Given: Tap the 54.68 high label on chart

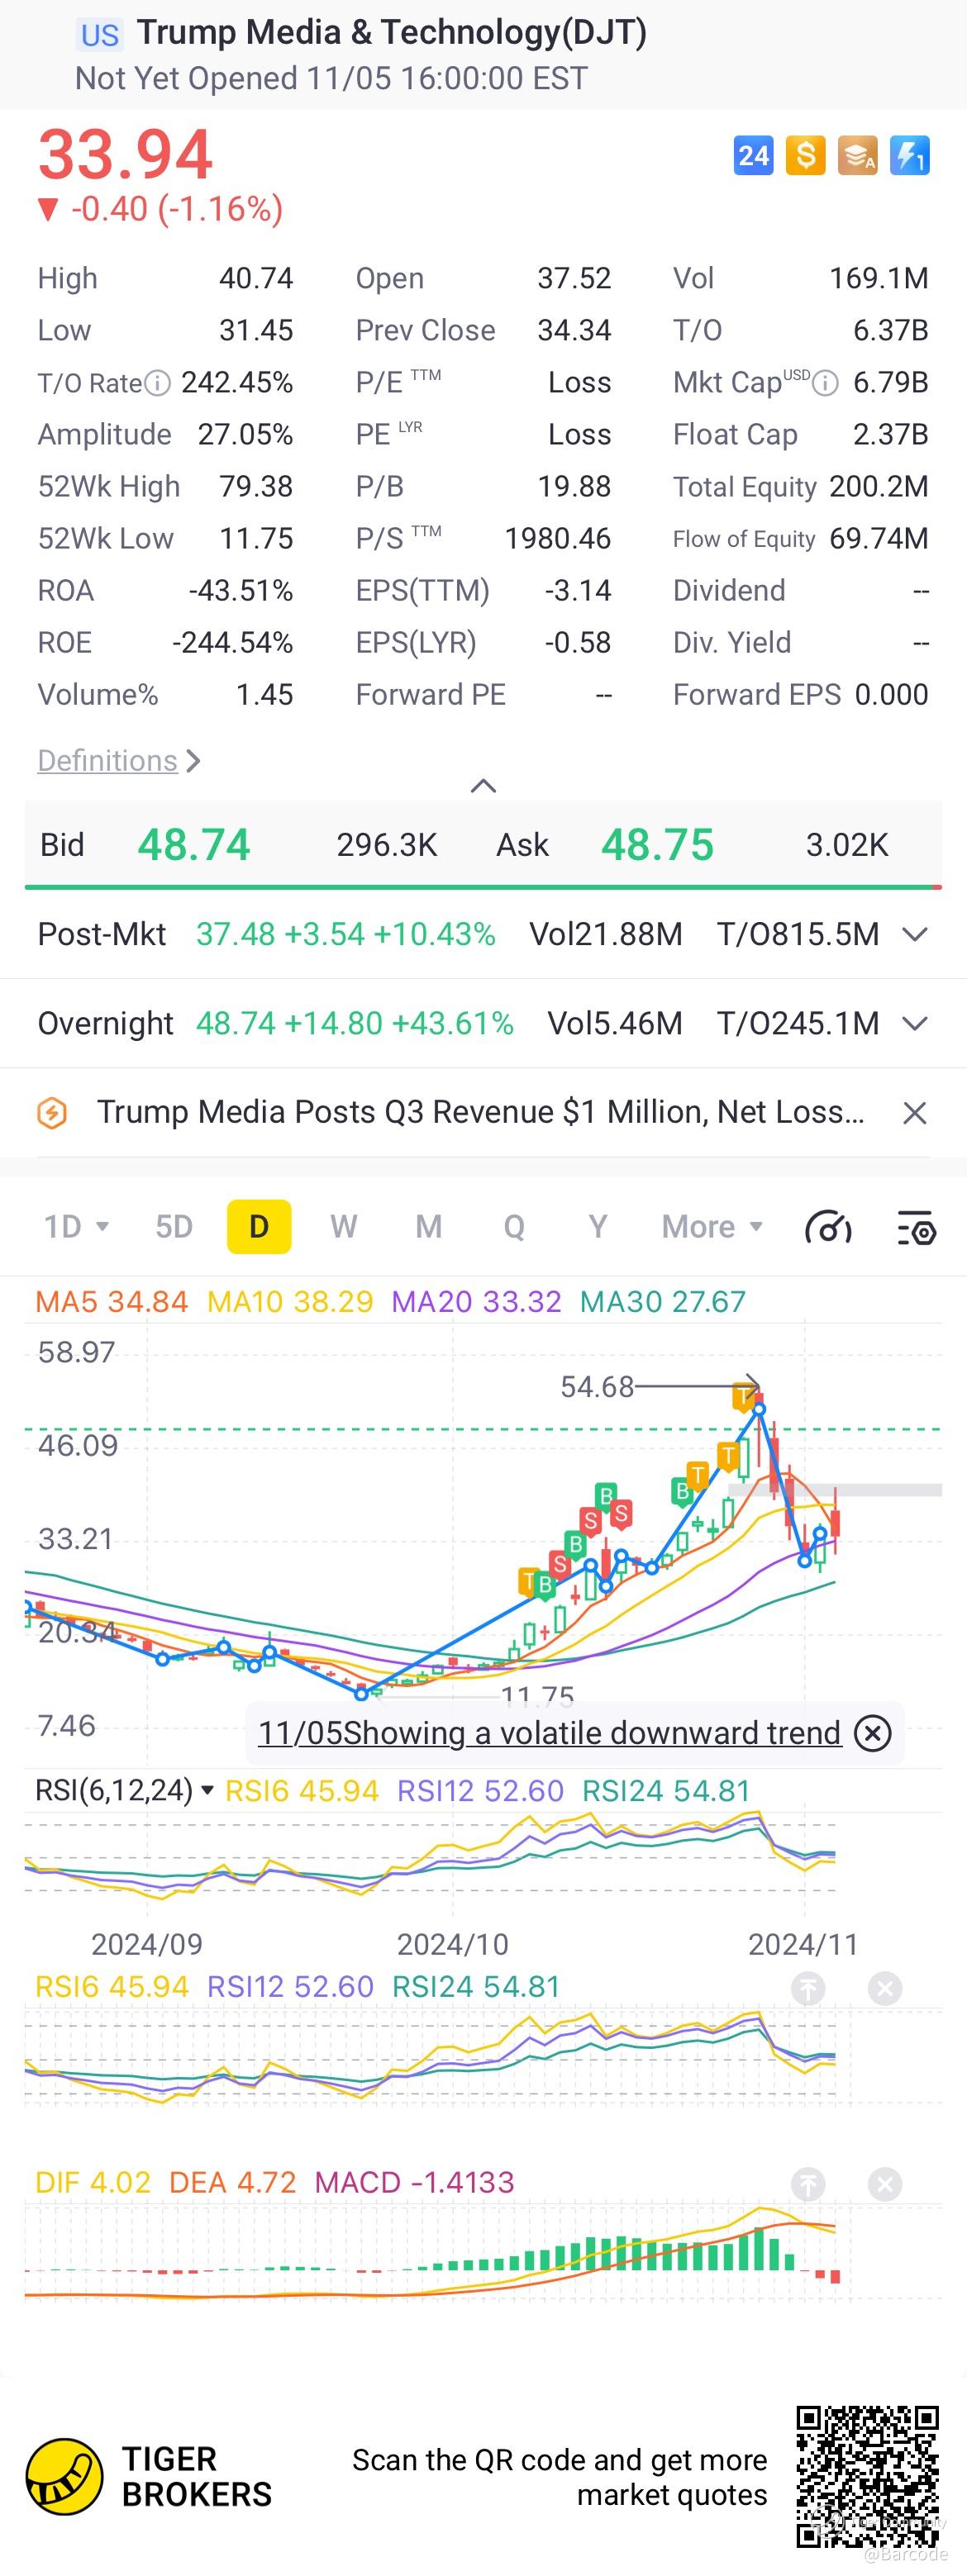Looking at the screenshot, I should pyautogui.click(x=597, y=1387).
